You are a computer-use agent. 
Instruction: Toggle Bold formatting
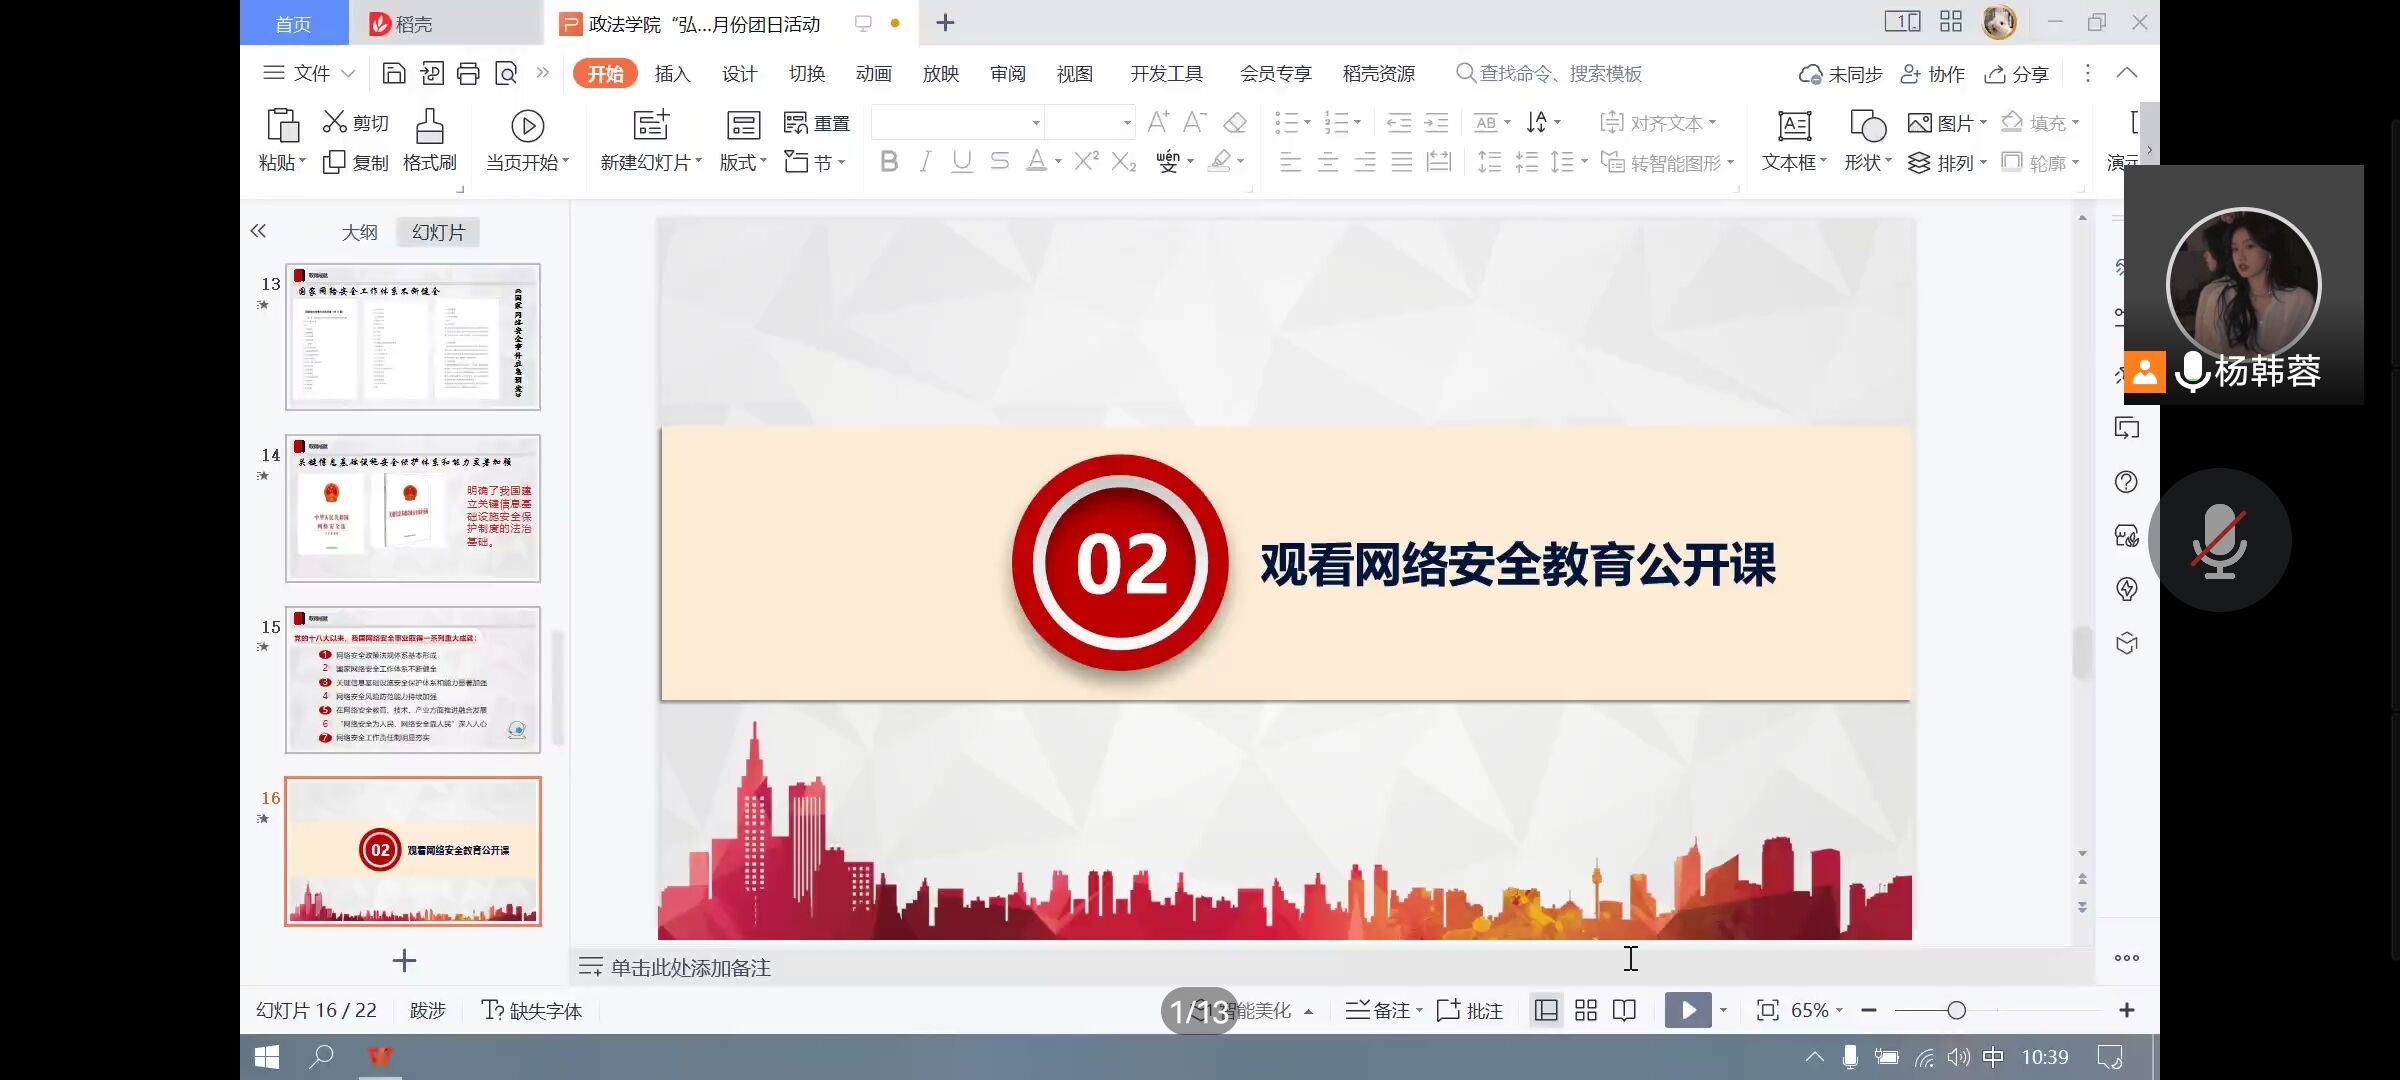click(888, 161)
